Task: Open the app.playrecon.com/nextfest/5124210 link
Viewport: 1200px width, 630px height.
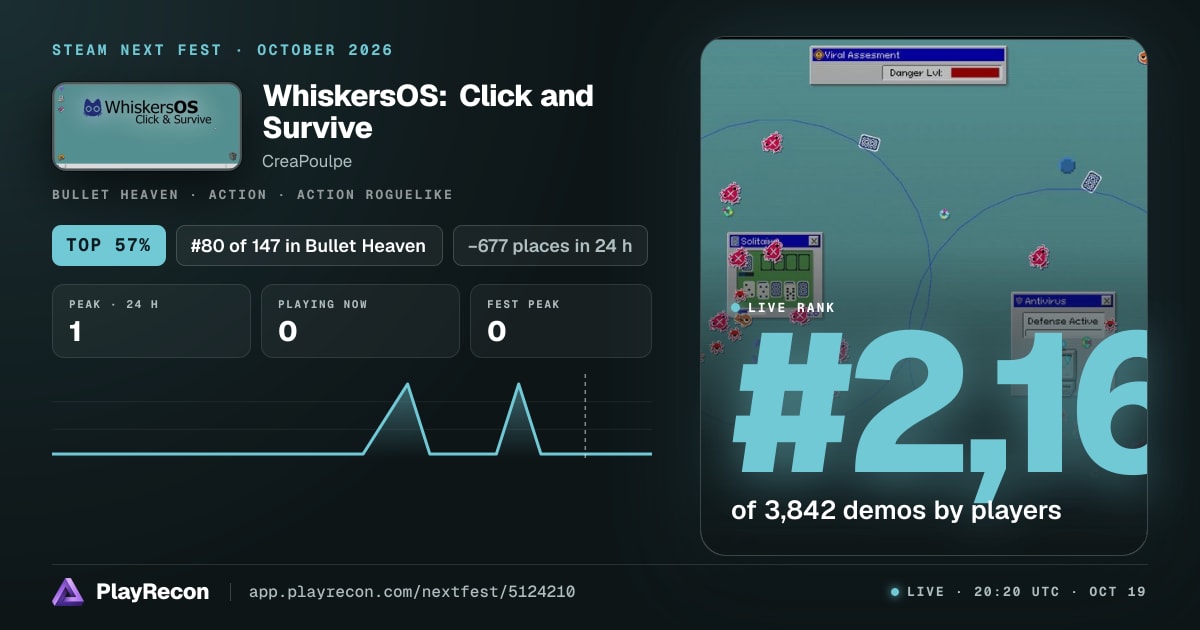Action: (x=412, y=592)
